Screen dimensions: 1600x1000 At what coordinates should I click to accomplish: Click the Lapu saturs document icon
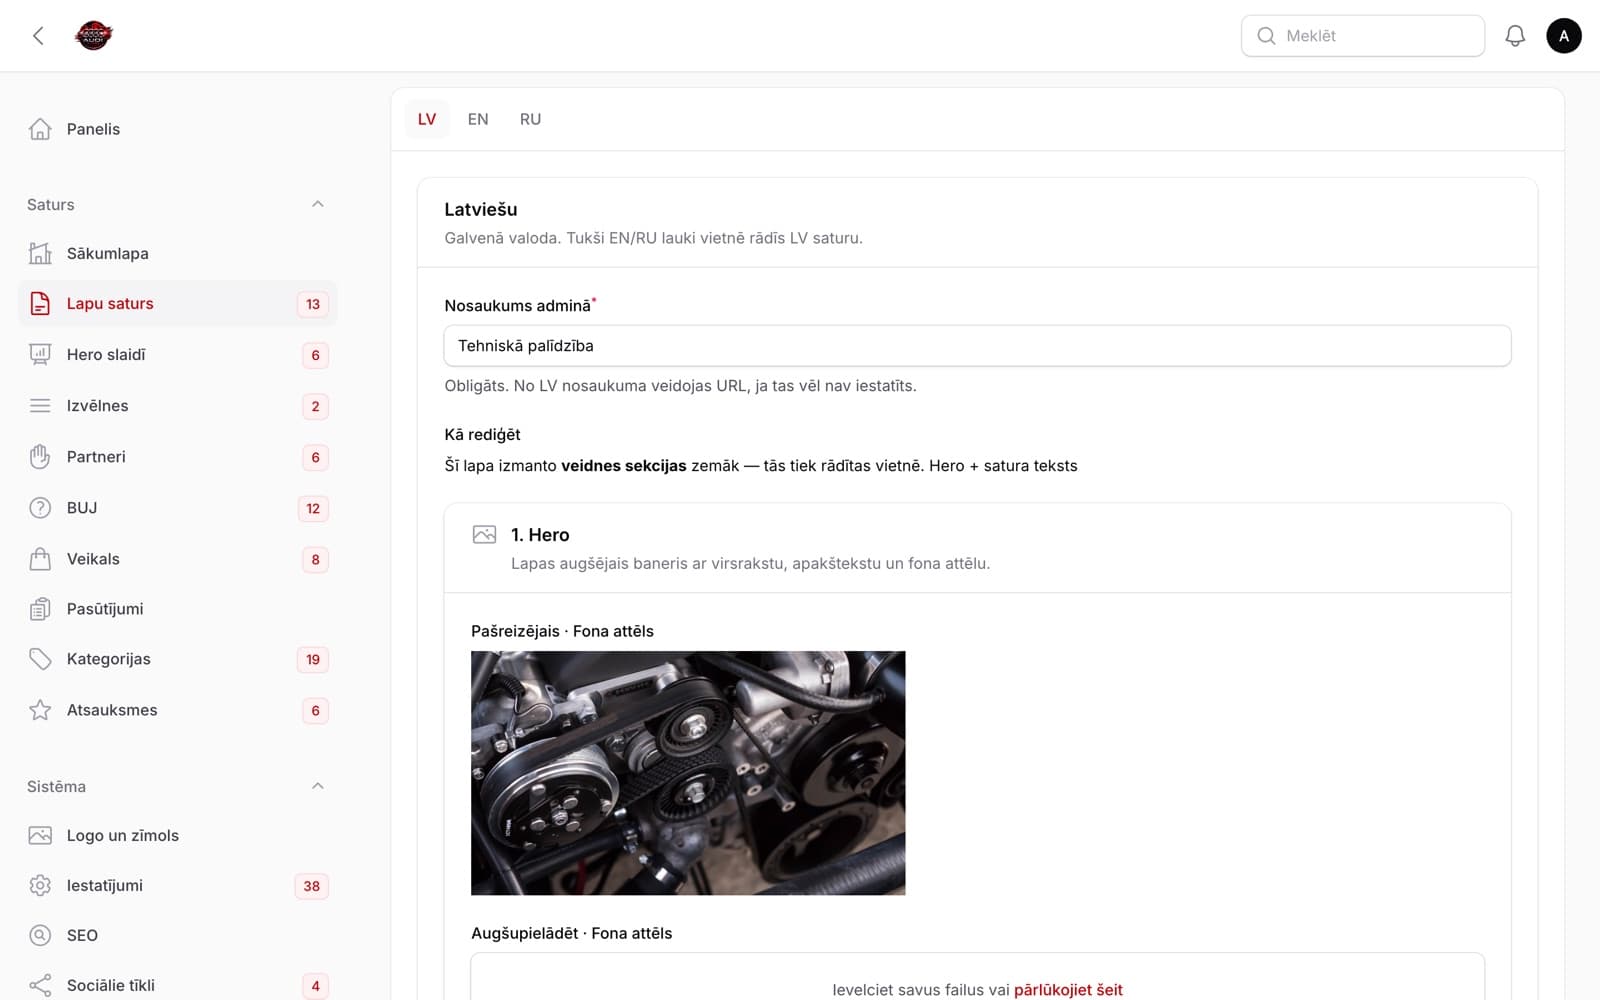pyautogui.click(x=40, y=304)
